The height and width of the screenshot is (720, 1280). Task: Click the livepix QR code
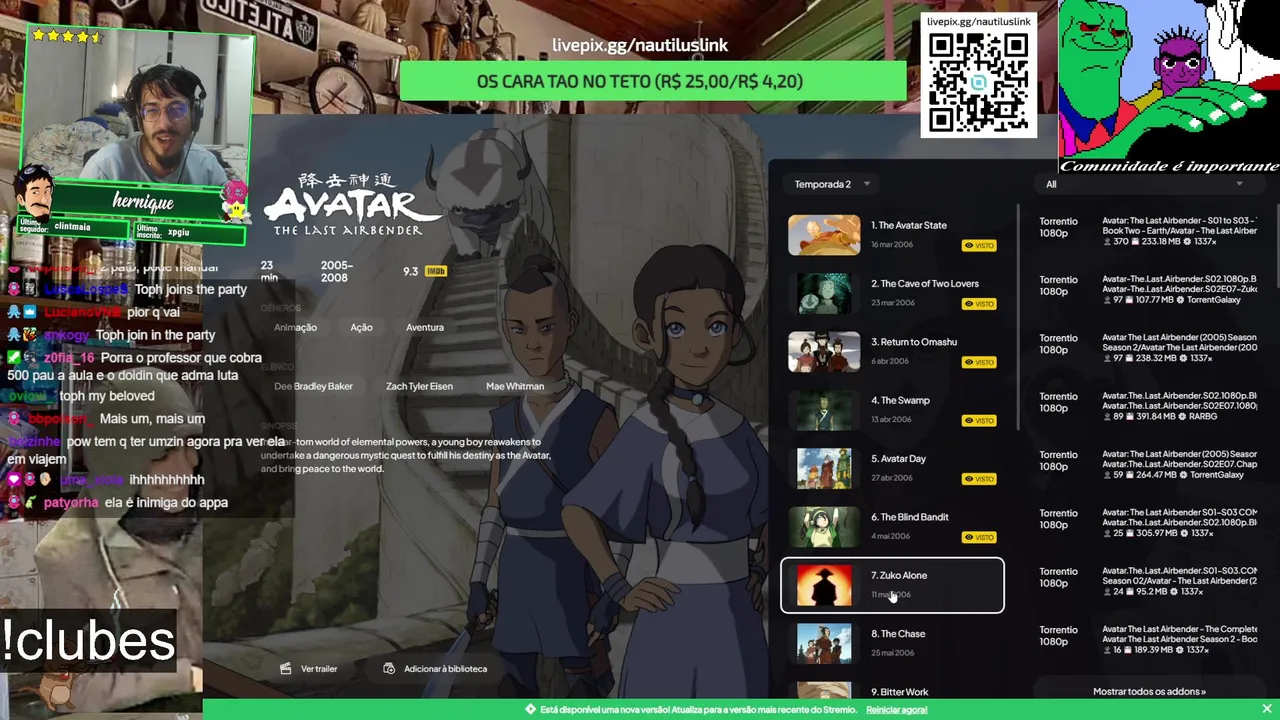(978, 84)
